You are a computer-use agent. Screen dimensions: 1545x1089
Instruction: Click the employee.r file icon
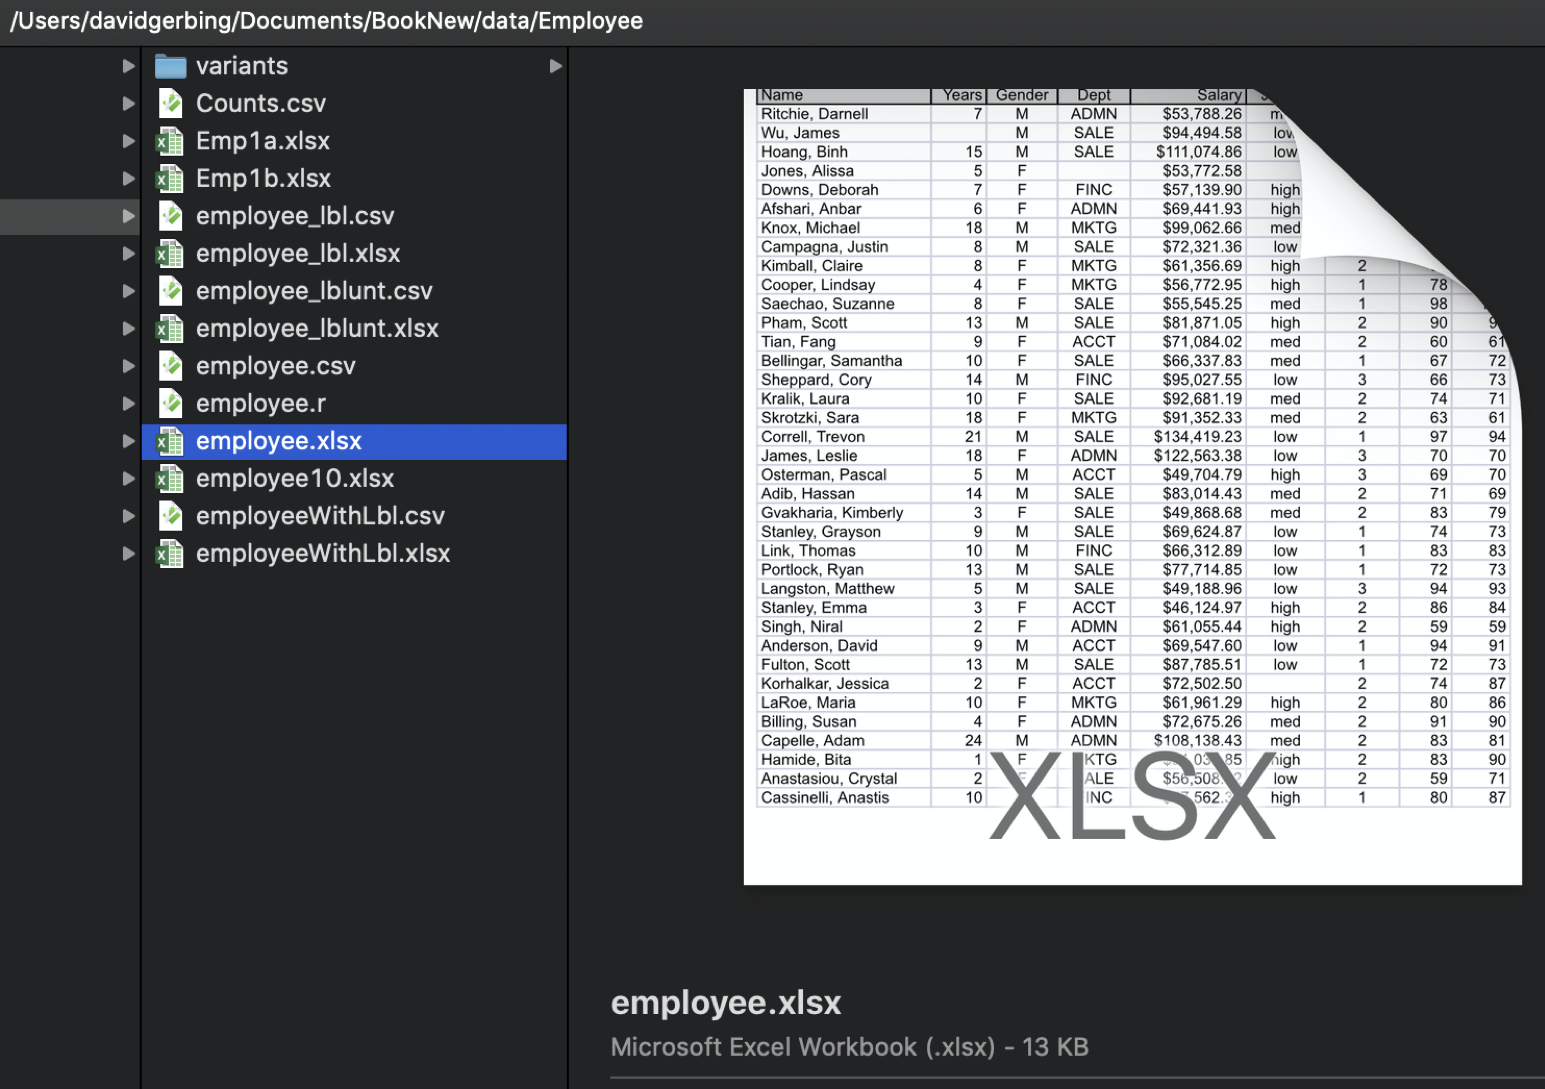[x=171, y=404]
